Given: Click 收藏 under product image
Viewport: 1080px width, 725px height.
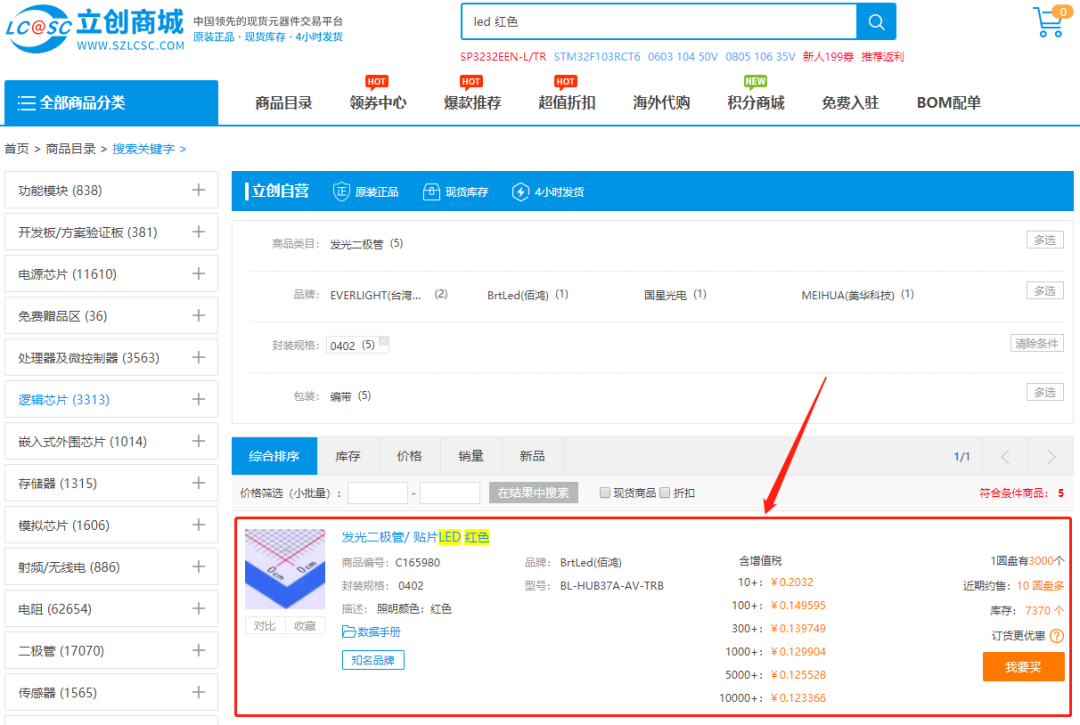Looking at the screenshot, I should click(x=304, y=625).
